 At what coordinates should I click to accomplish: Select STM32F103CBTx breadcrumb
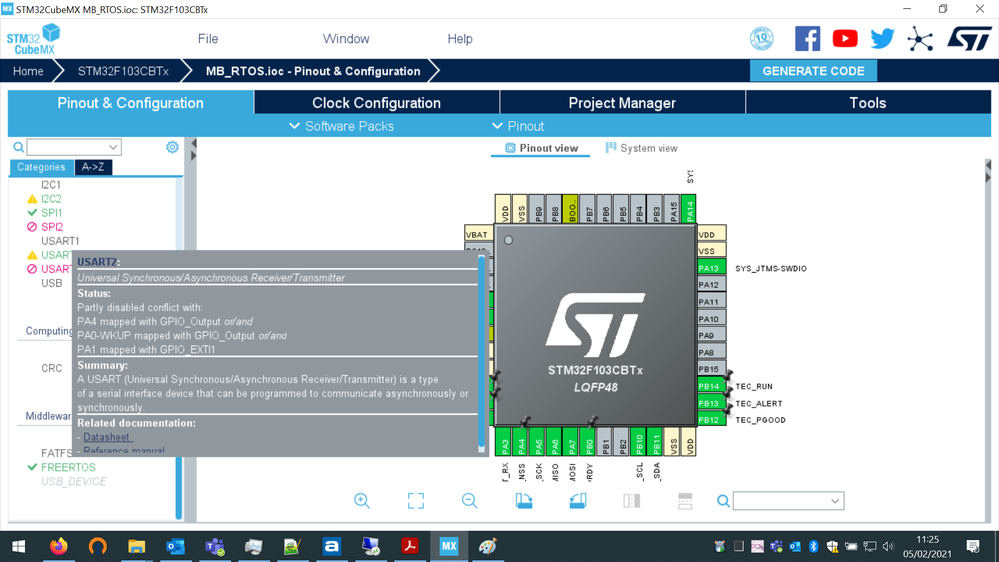coord(123,71)
